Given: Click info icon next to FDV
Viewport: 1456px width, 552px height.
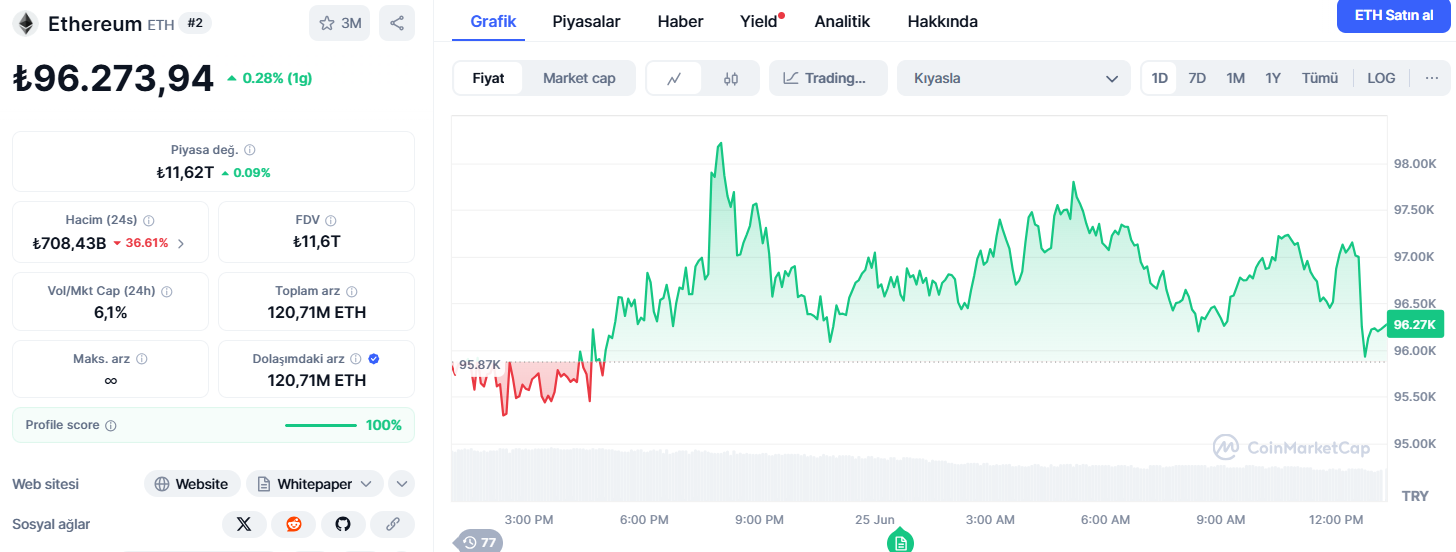Looking at the screenshot, I should pos(331,220).
